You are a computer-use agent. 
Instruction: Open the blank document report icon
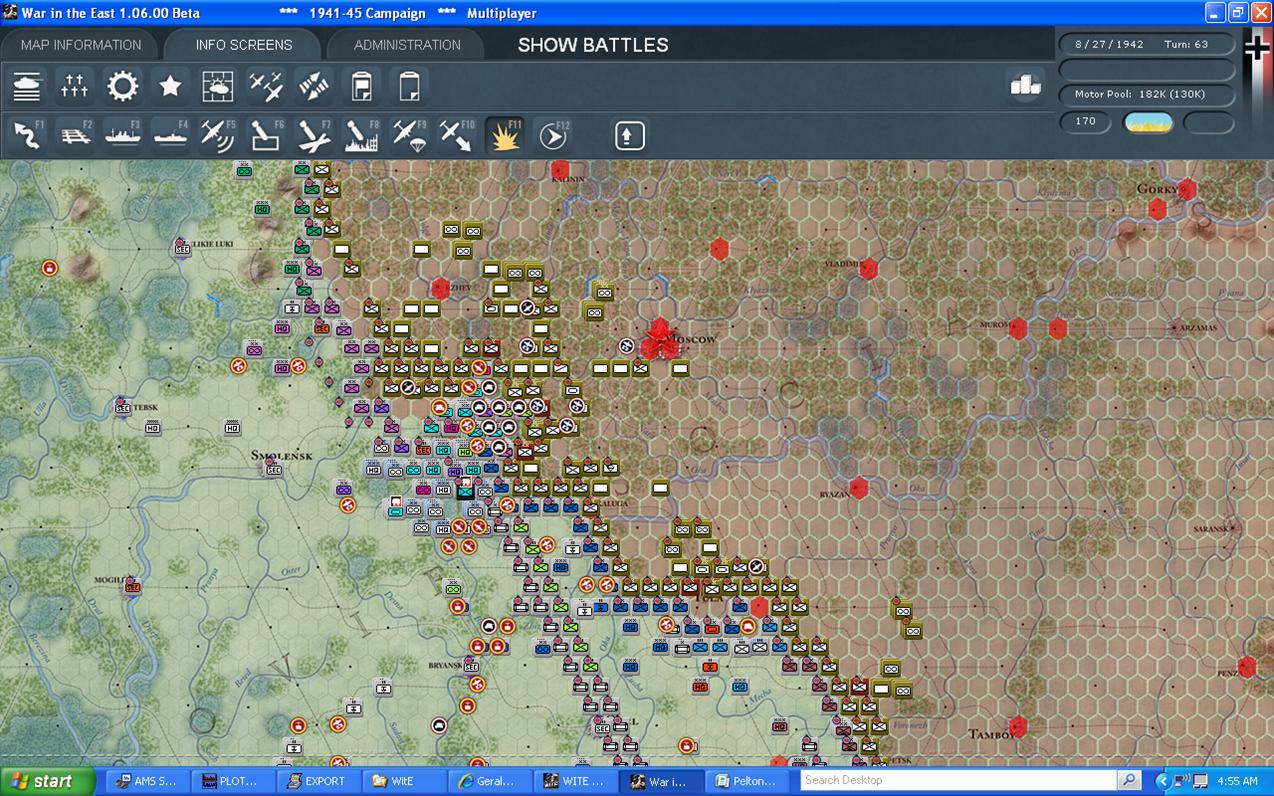pyautogui.click(x=409, y=87)
